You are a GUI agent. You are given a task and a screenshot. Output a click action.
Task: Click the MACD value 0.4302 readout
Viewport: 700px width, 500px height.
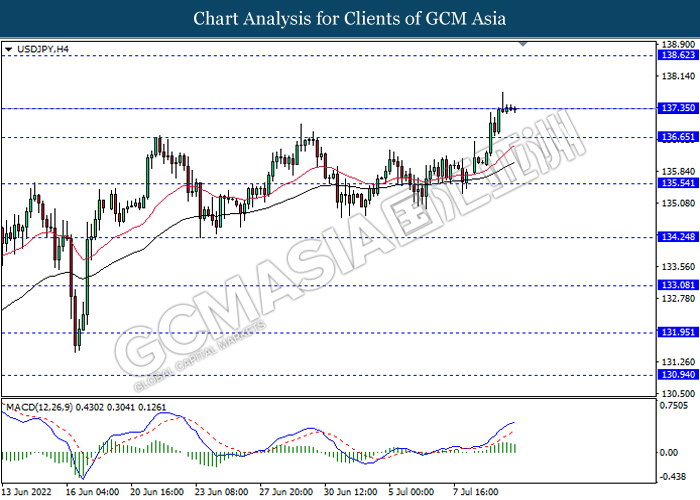90,407
